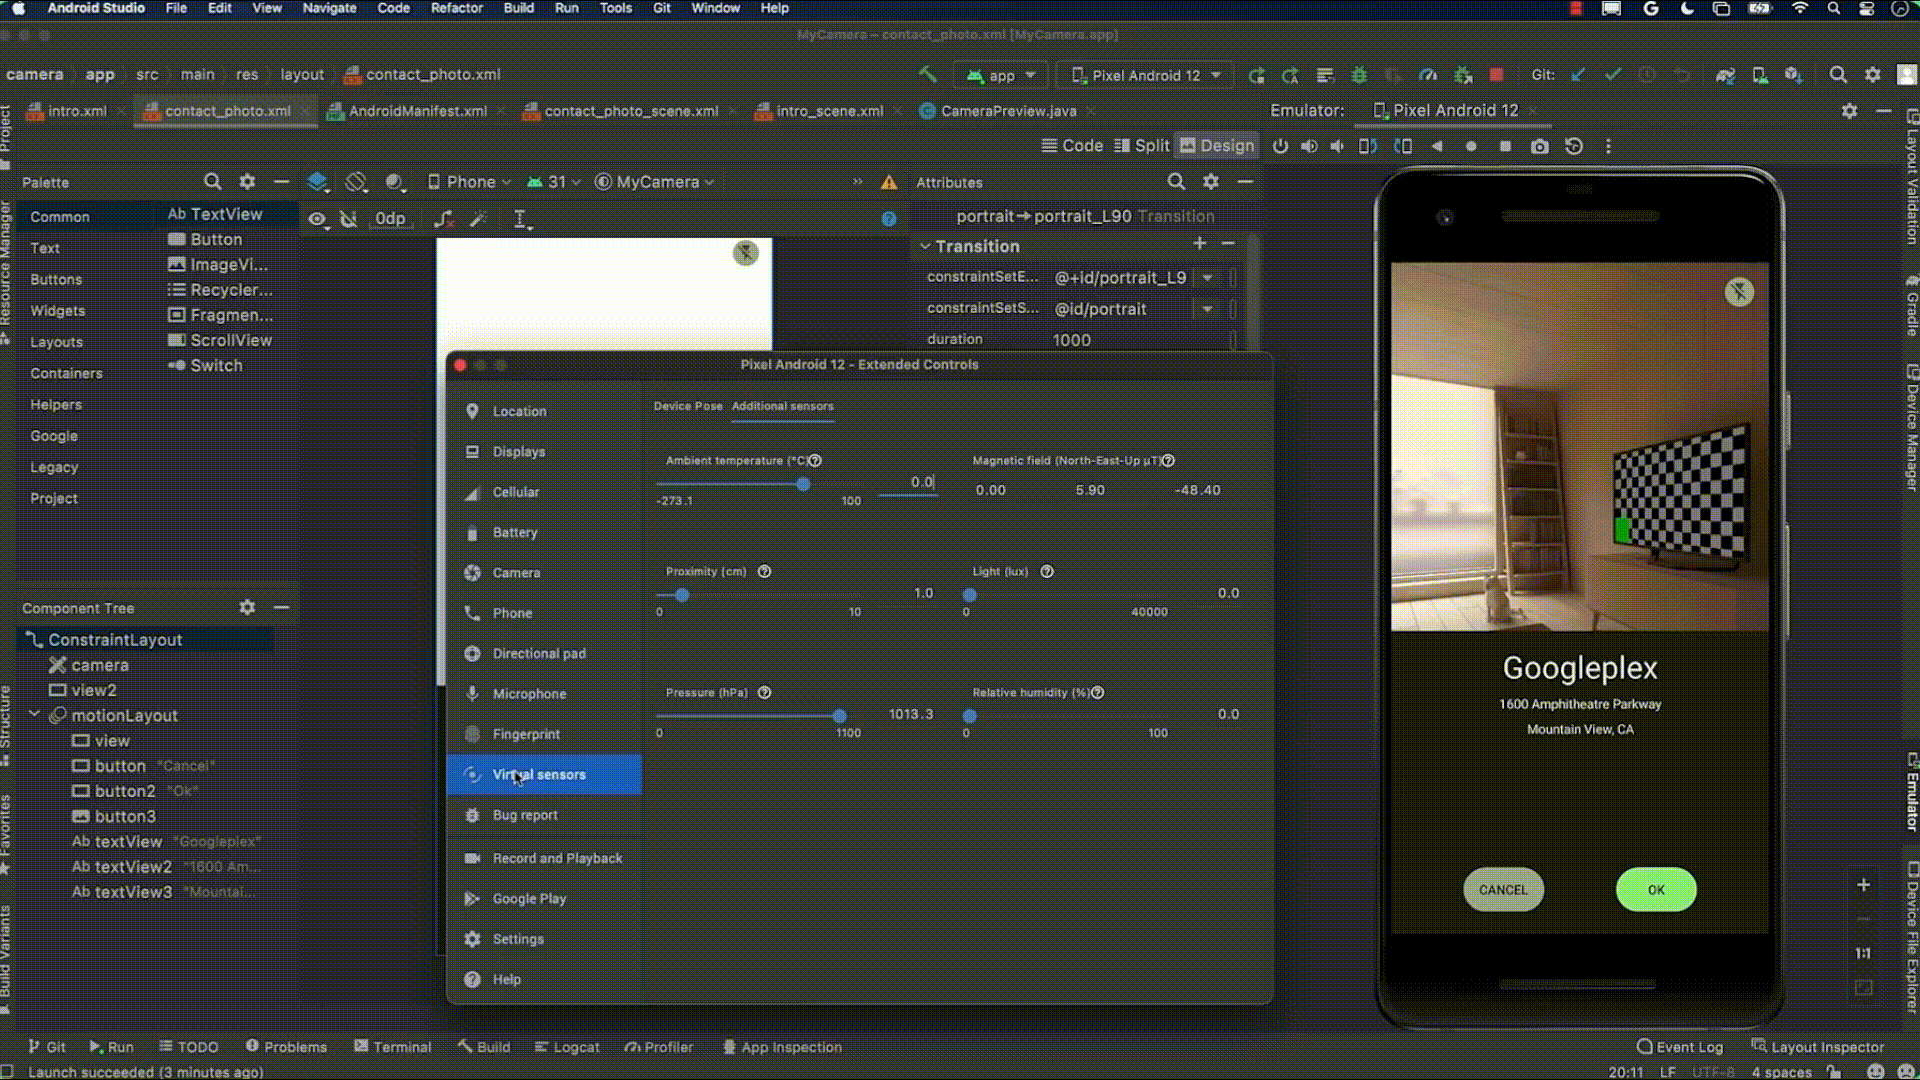Screen dimensions: 1920x1080
Task: Collapse the Transition section
Action: [x=925, y=246]
